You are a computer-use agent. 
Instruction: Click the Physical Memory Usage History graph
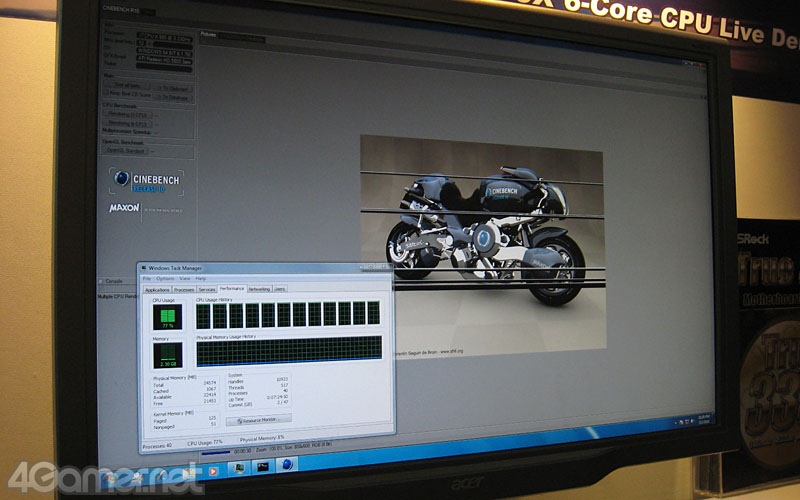pyautogui.click(x=289, y=351)
